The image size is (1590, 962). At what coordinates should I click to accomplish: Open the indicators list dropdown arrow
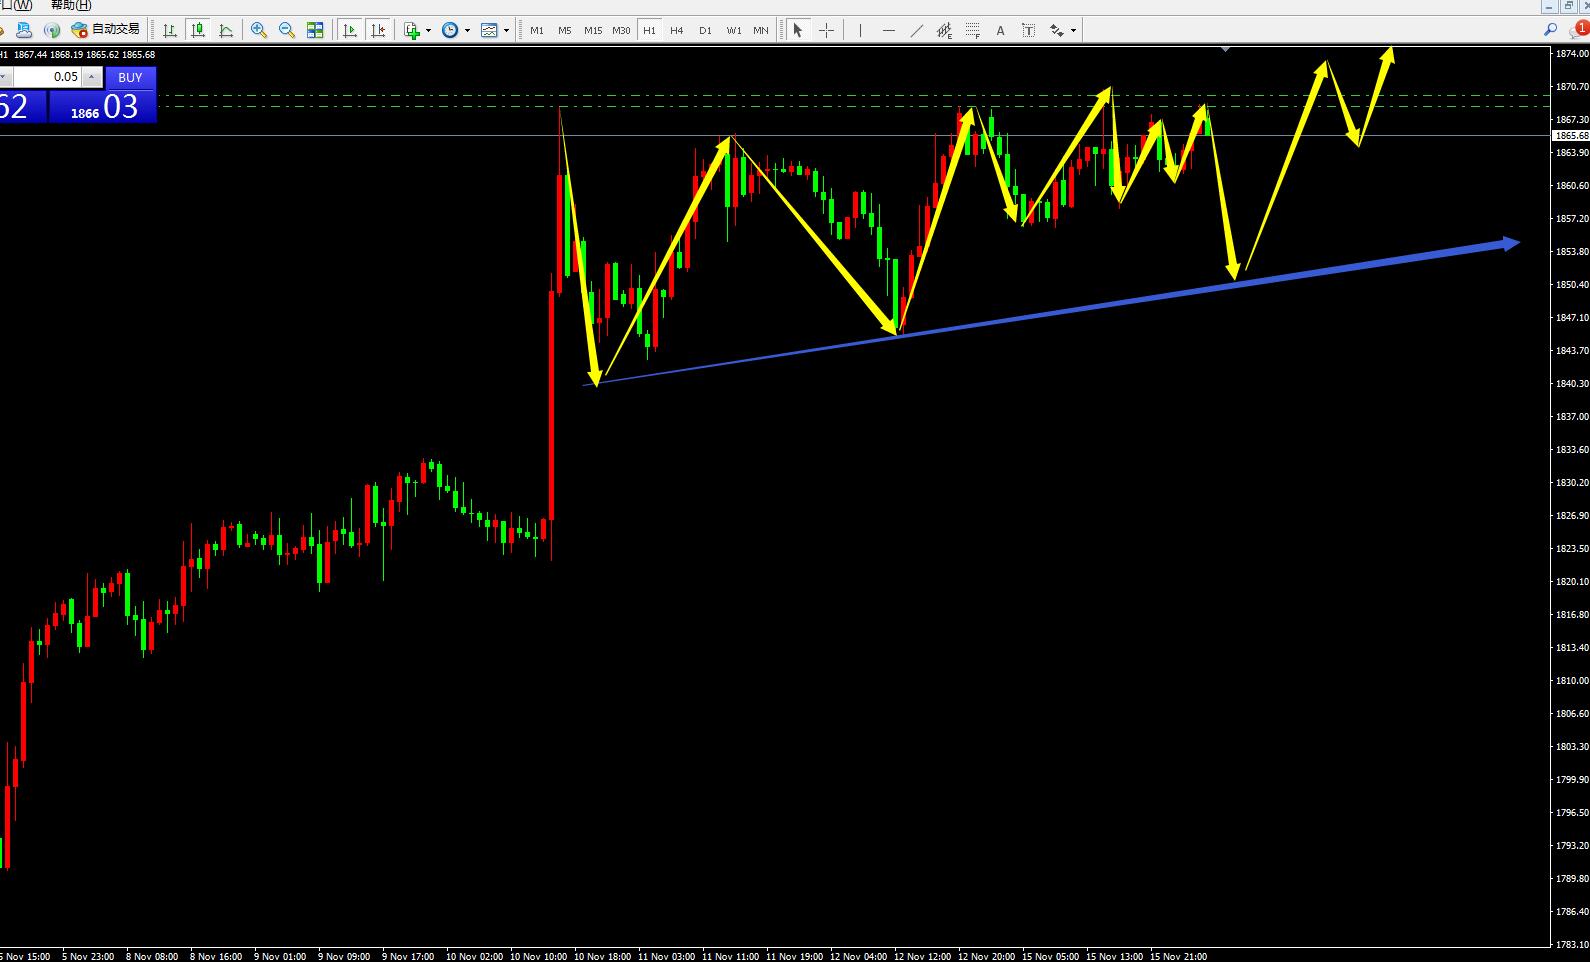[x=428, y=30]
